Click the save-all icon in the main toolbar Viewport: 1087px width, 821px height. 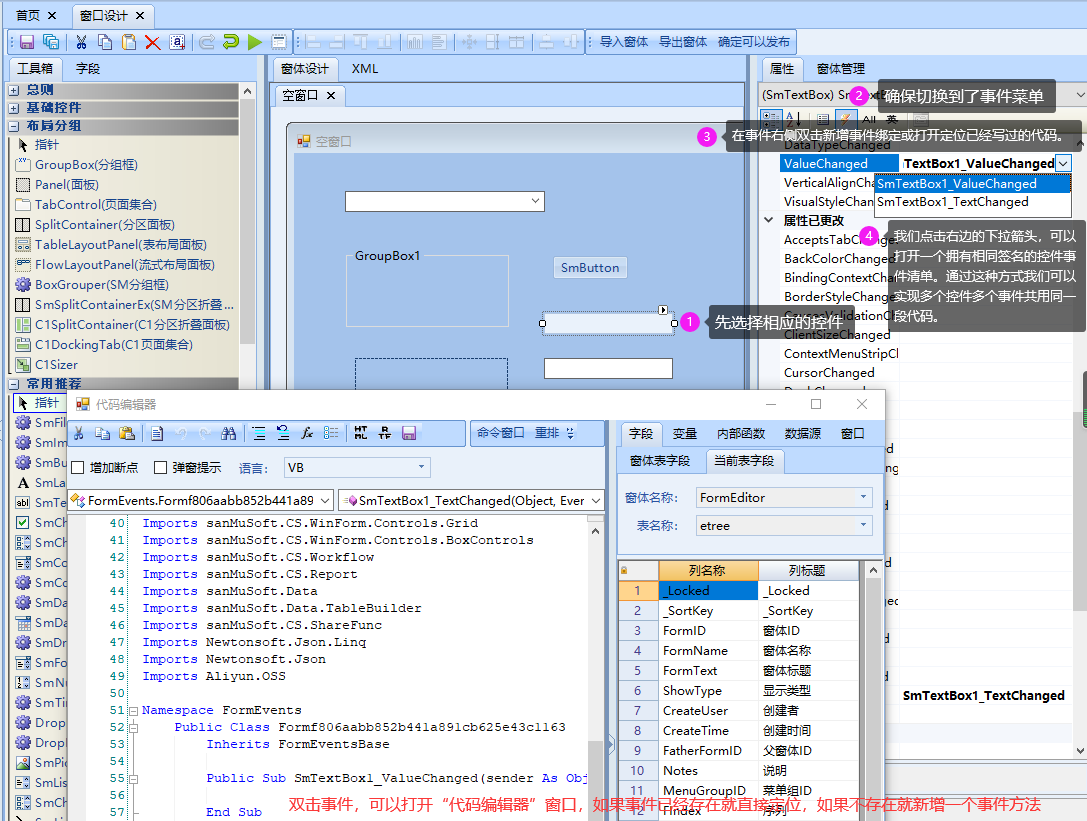tap(51, 42)
